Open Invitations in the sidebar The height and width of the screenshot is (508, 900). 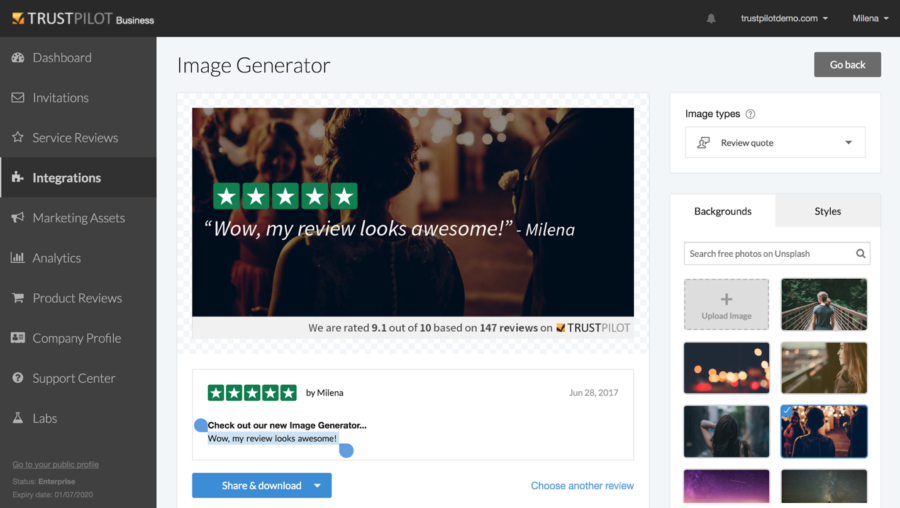(78, 98)
